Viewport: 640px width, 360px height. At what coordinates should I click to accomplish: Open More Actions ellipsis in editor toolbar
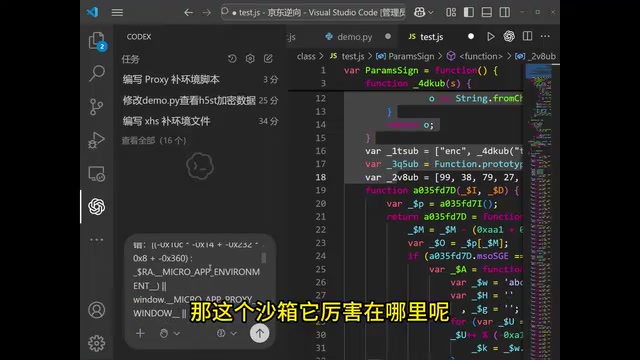tap(545, 36)
